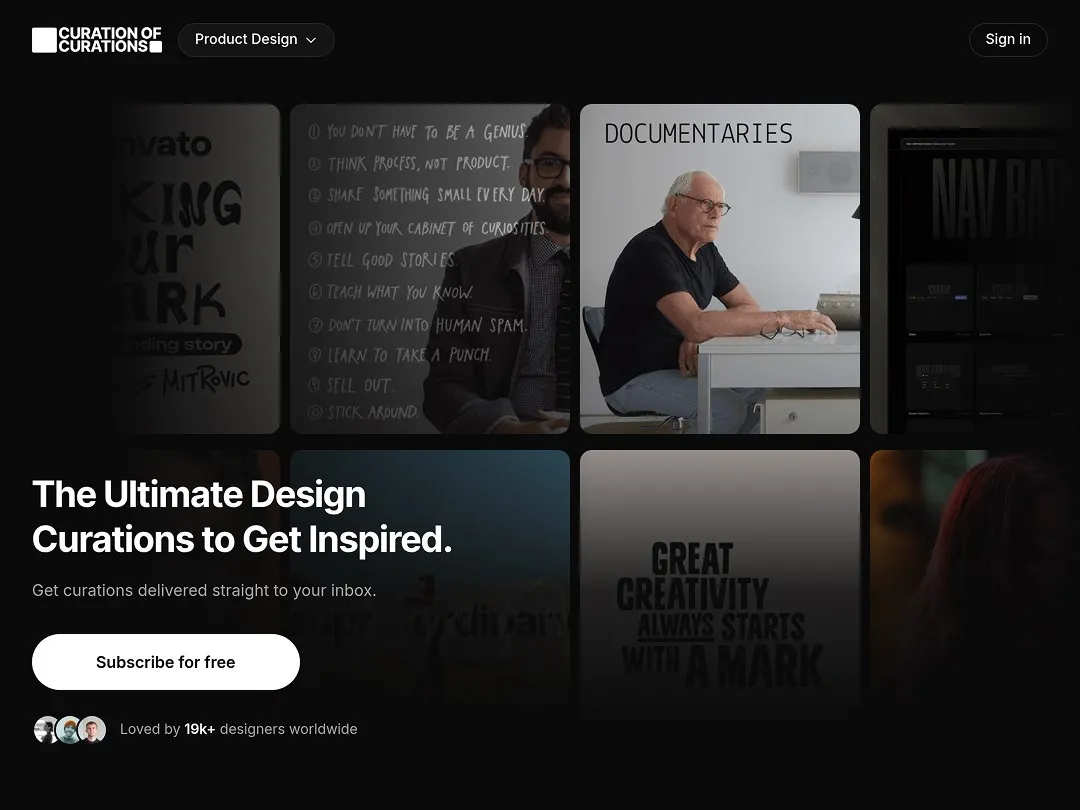Open the handwritten list card with bearded man
Screen dimensions: 1080x810
tap(430, 269)
